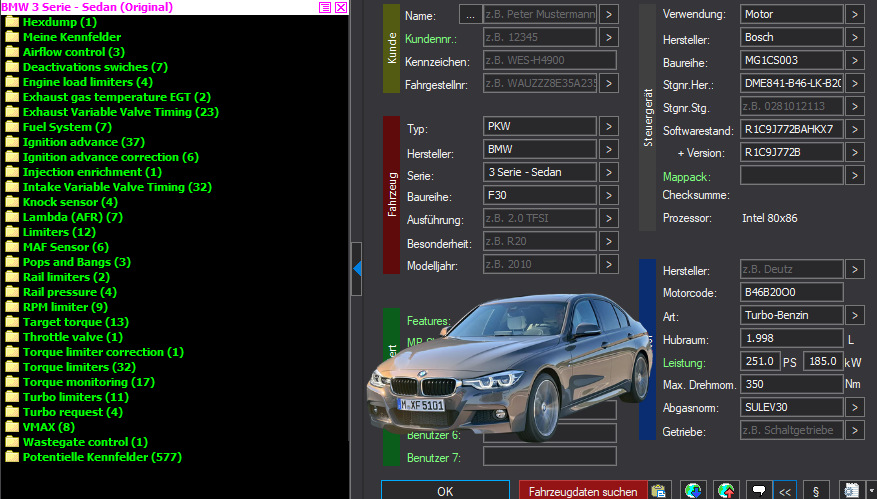Open the arrow next to Verwendung Motor
This screenshot has height=499, width=877.
tap(855, 15)
